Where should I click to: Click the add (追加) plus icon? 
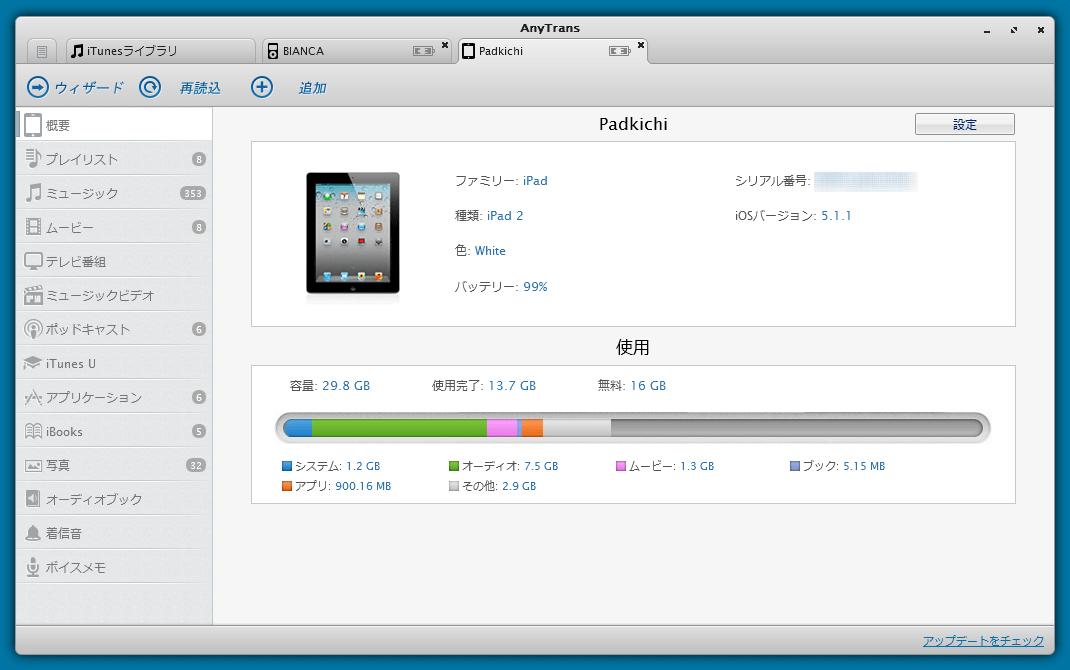(262, 87)
